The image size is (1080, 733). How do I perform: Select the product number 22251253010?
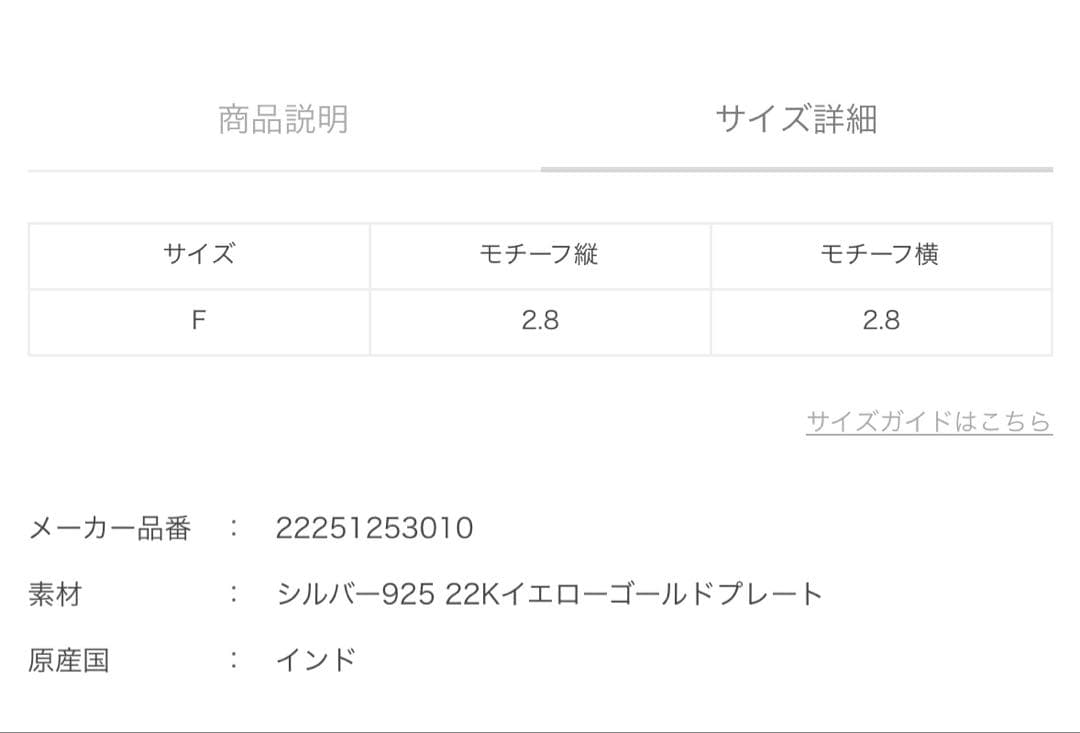pos(374,528)
